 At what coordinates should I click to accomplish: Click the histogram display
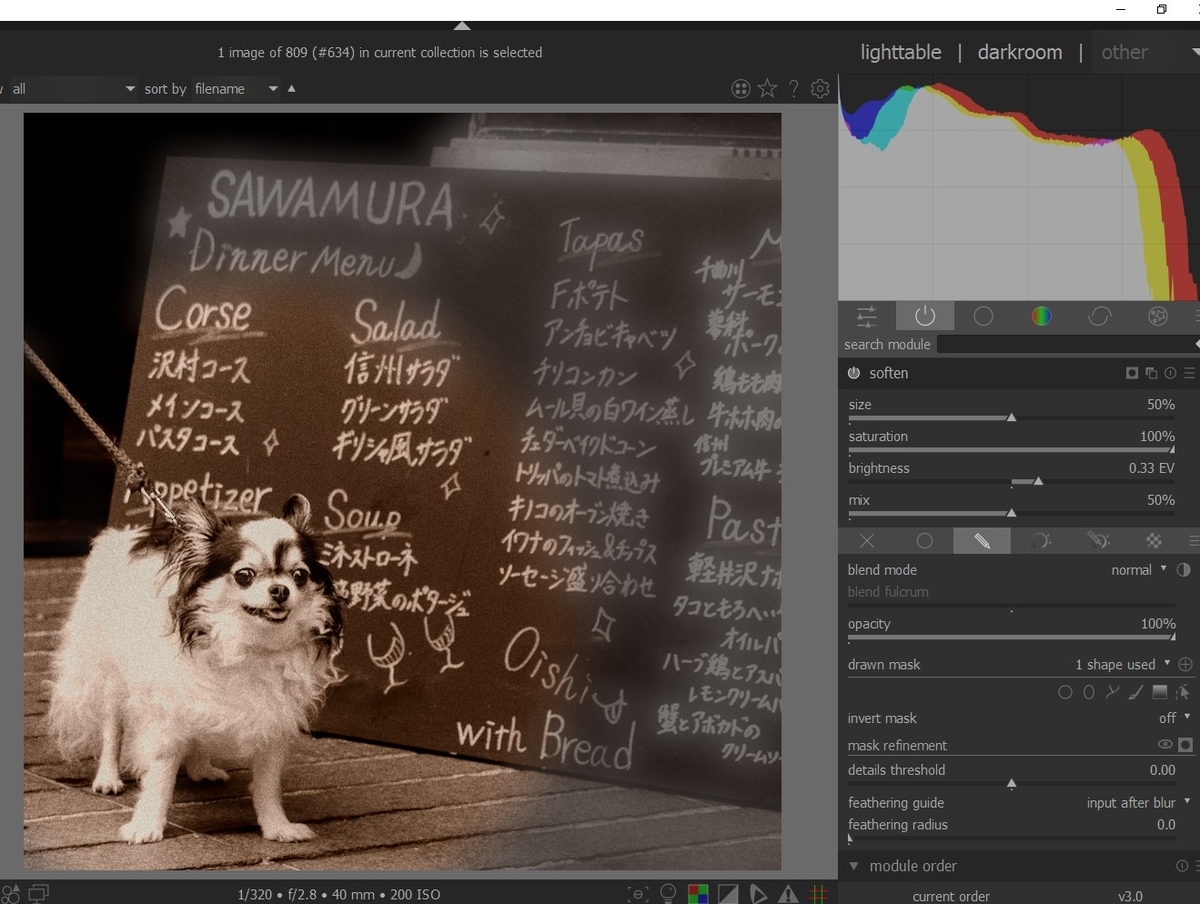(x=1019, y=187)
